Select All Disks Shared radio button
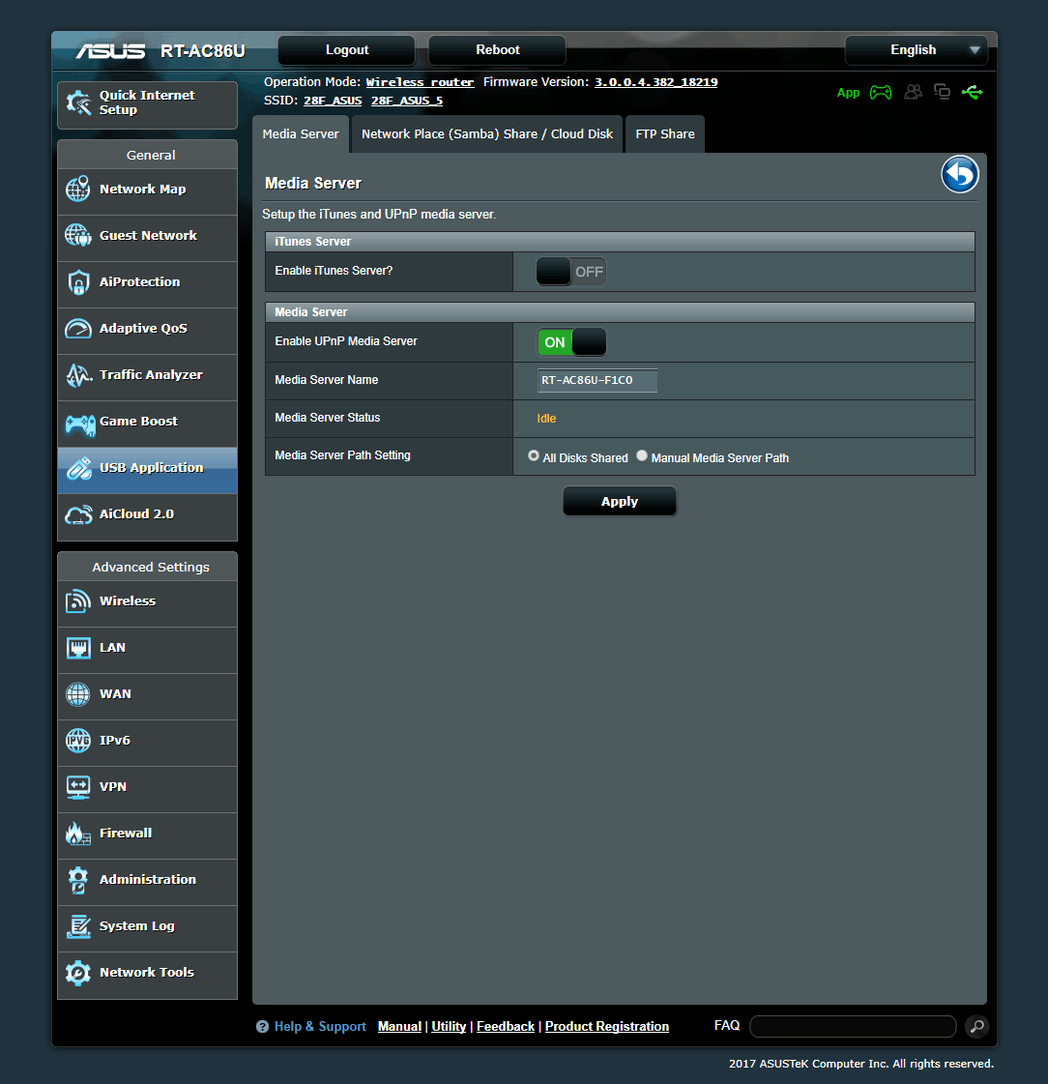The height and width of the screenshot is (1084, 1048). pos(533,456)
